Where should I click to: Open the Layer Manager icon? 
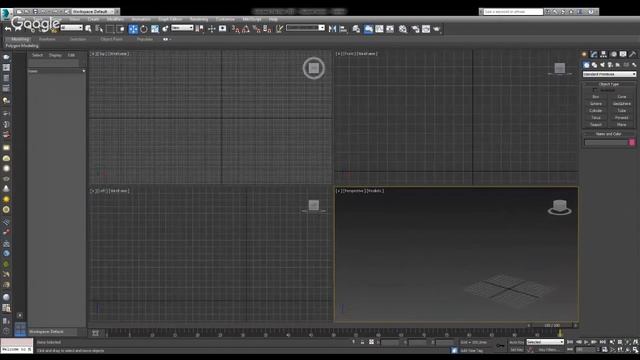click(356, 29)
